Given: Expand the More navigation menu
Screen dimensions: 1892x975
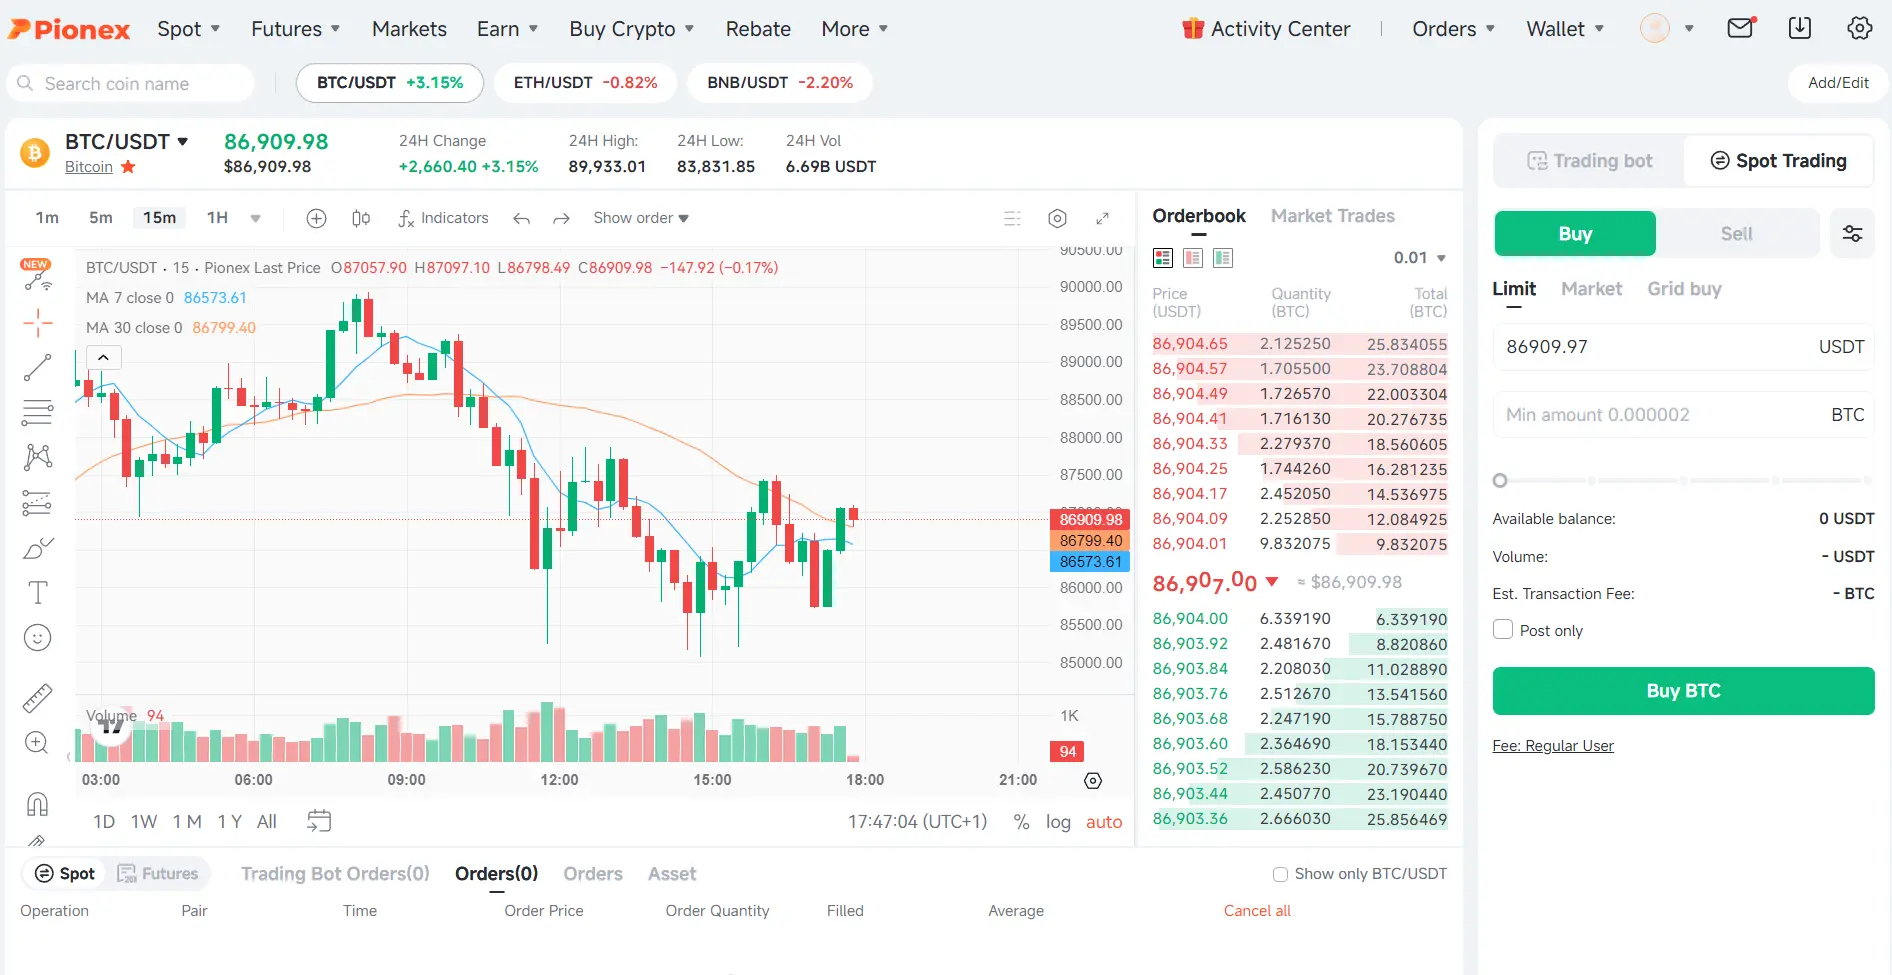Looking at the screenshot, I should pyautogui.click(x=854, y=29).
